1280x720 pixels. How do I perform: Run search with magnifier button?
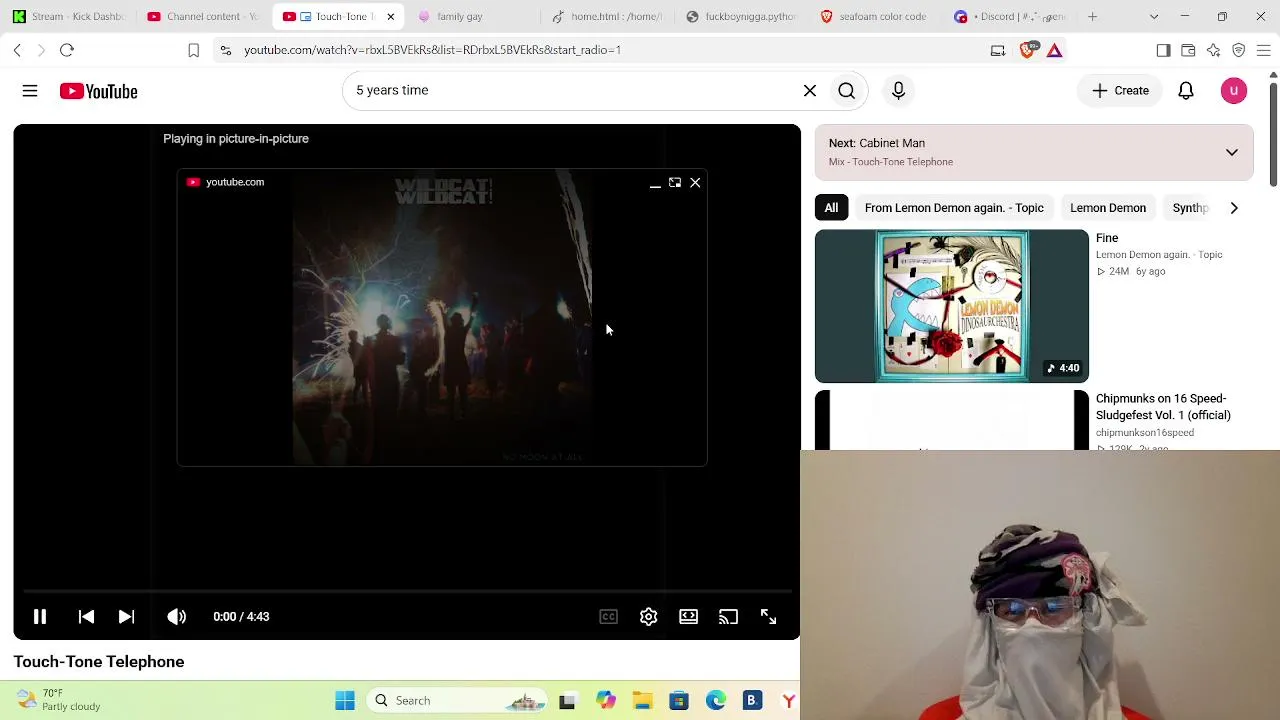tap(847, 91)
